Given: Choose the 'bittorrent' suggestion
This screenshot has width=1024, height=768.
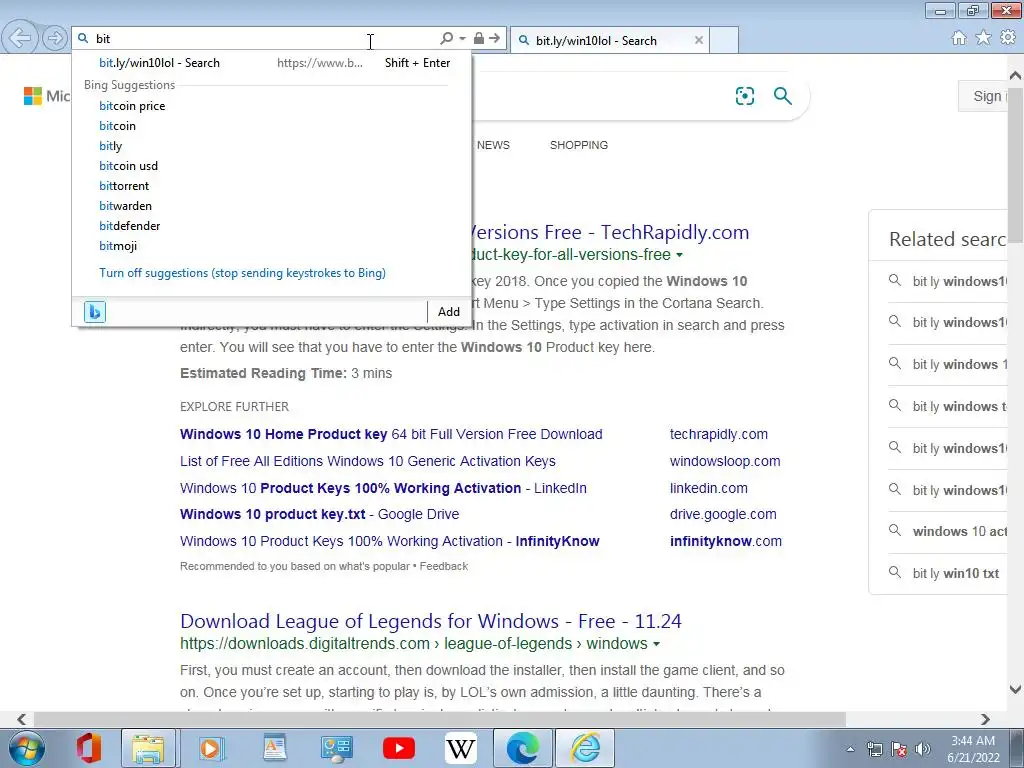Looking at the screenshot, I should coord(124,186).
